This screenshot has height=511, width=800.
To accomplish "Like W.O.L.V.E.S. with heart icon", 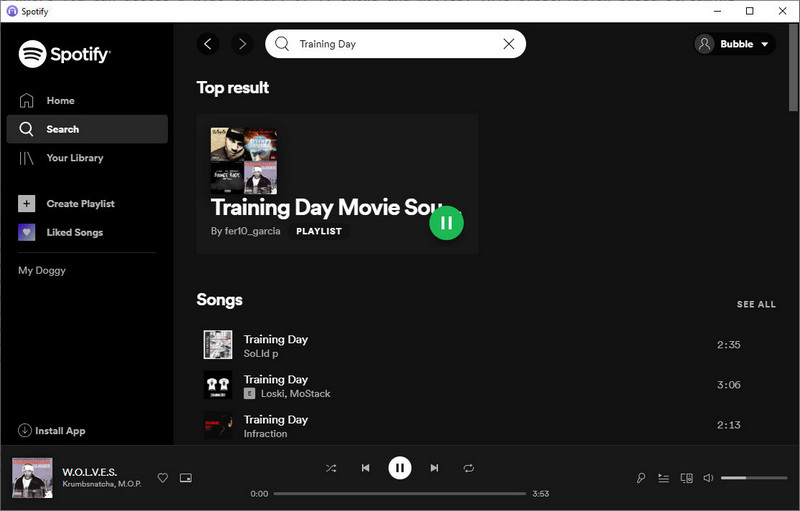I will [x=163, y=478].
